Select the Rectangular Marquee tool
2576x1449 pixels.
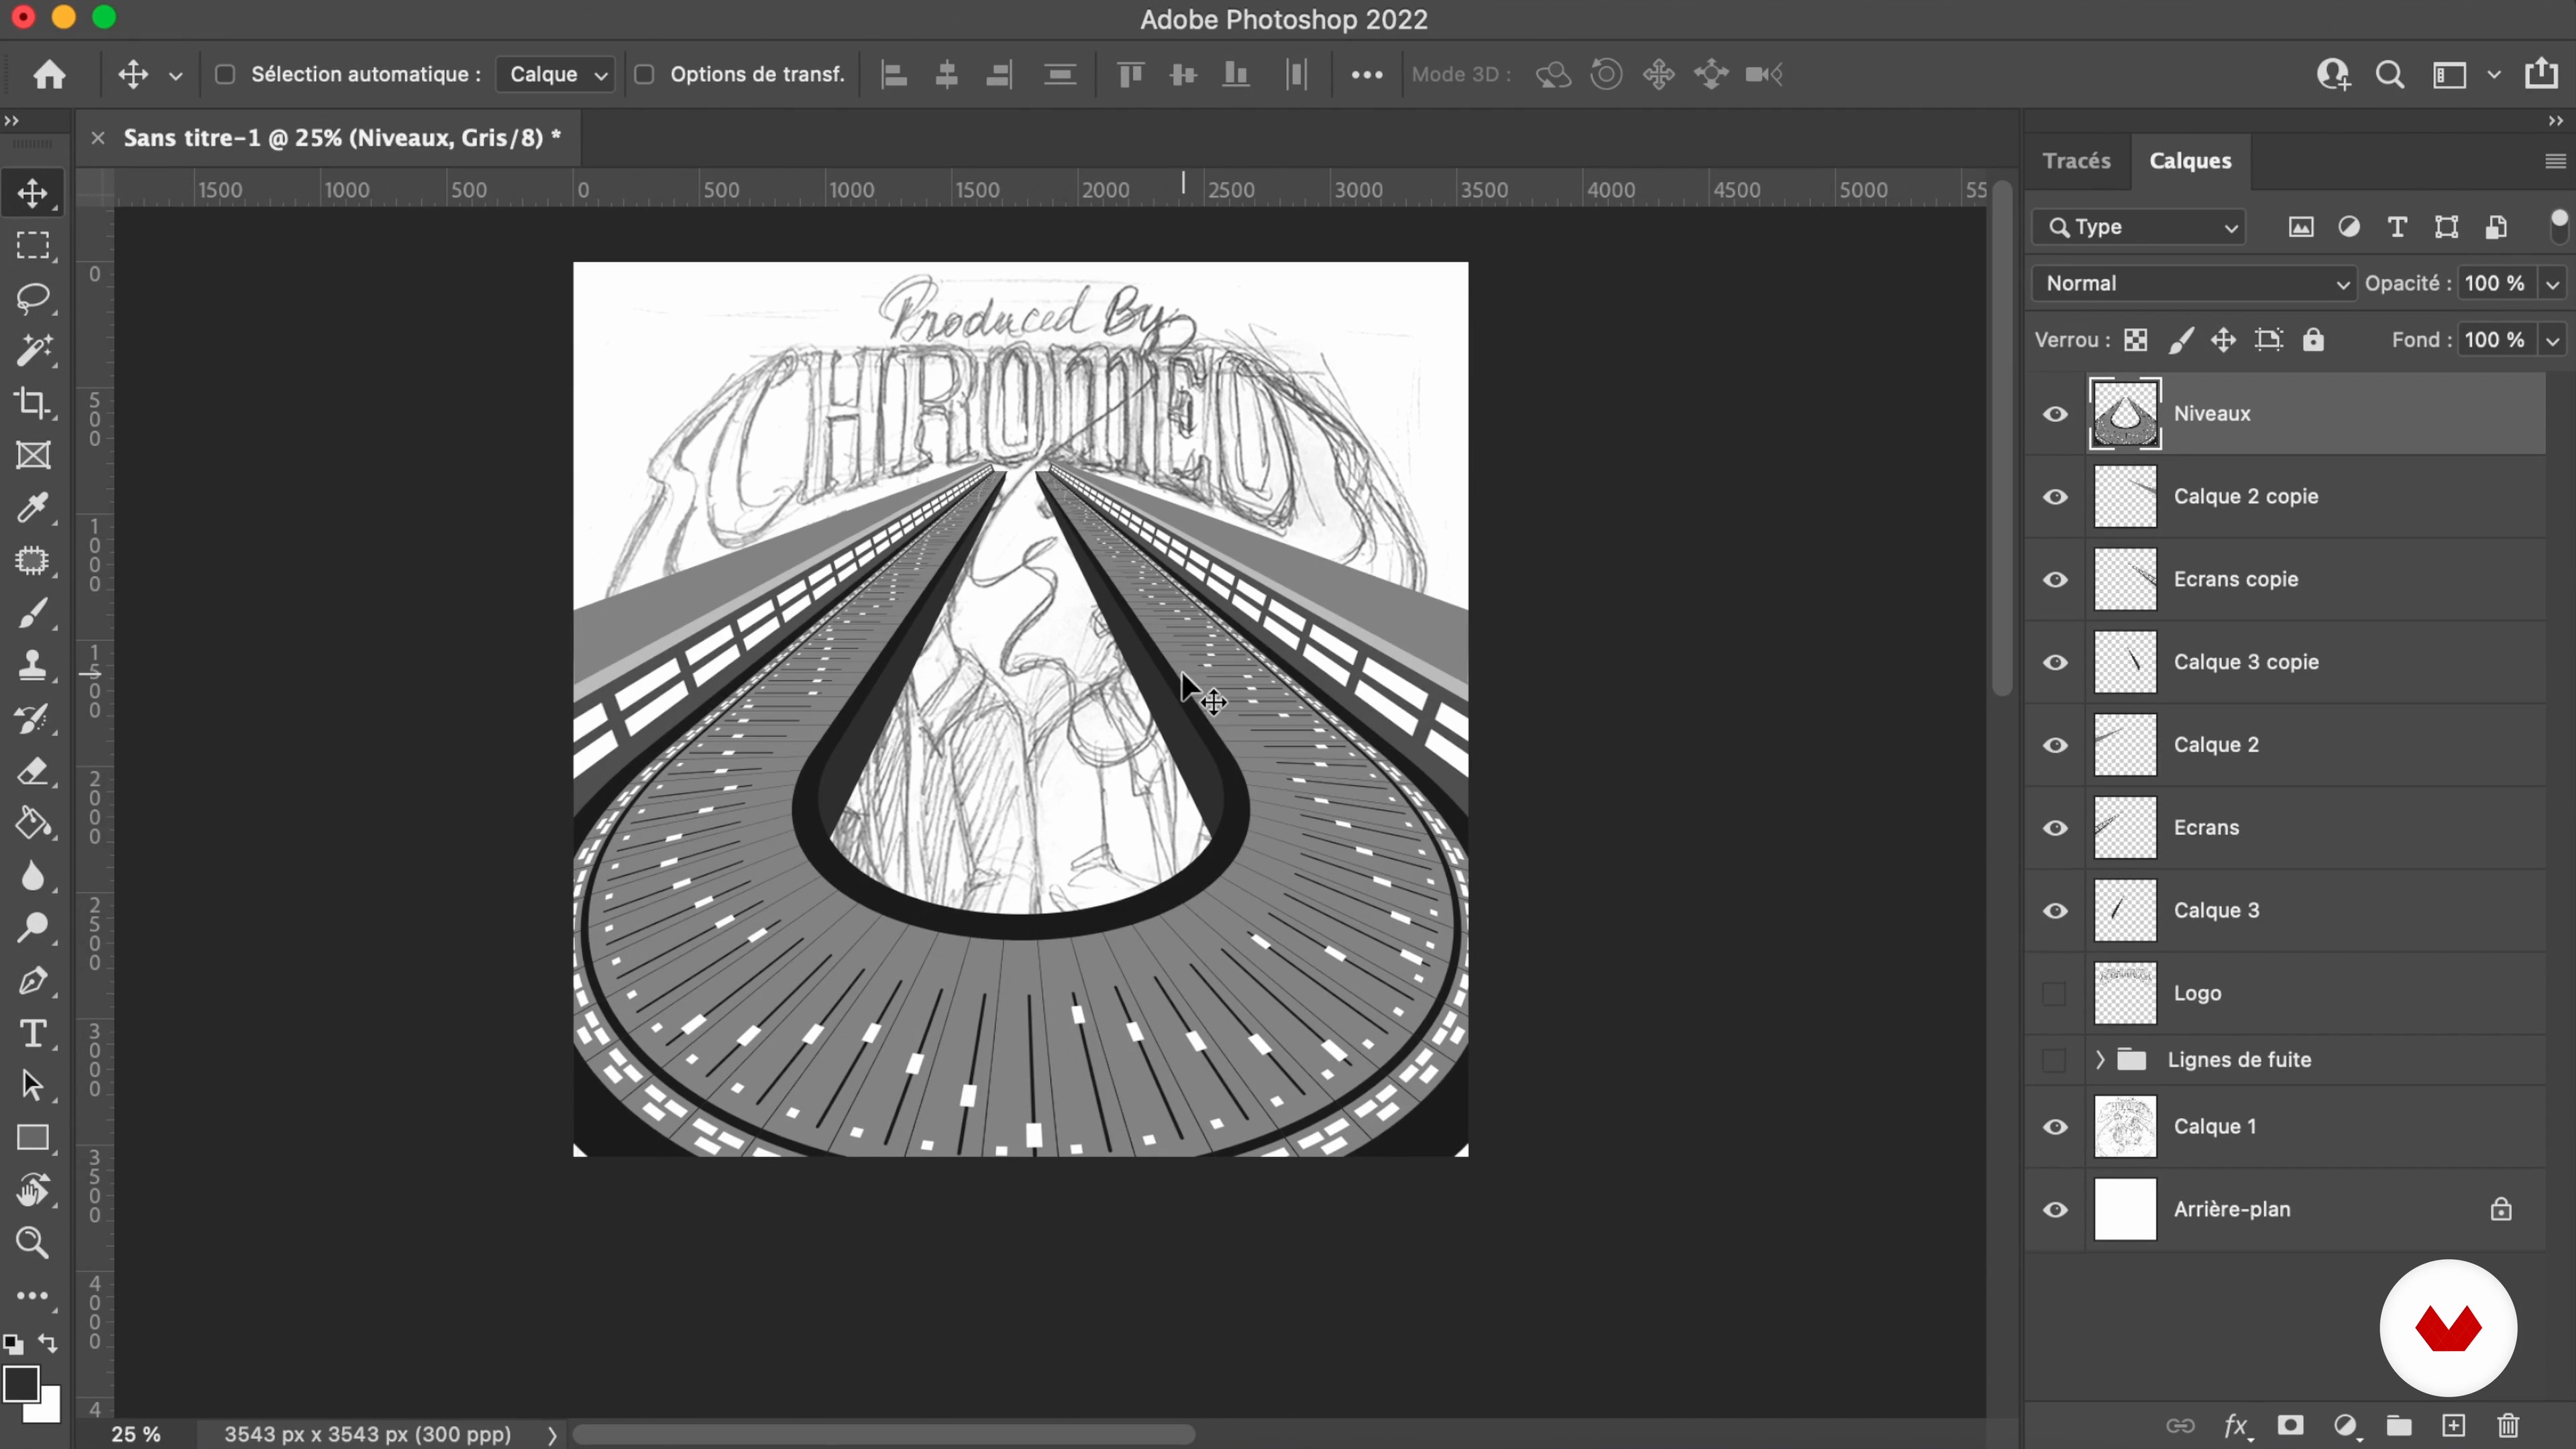[x=33, y=246]
